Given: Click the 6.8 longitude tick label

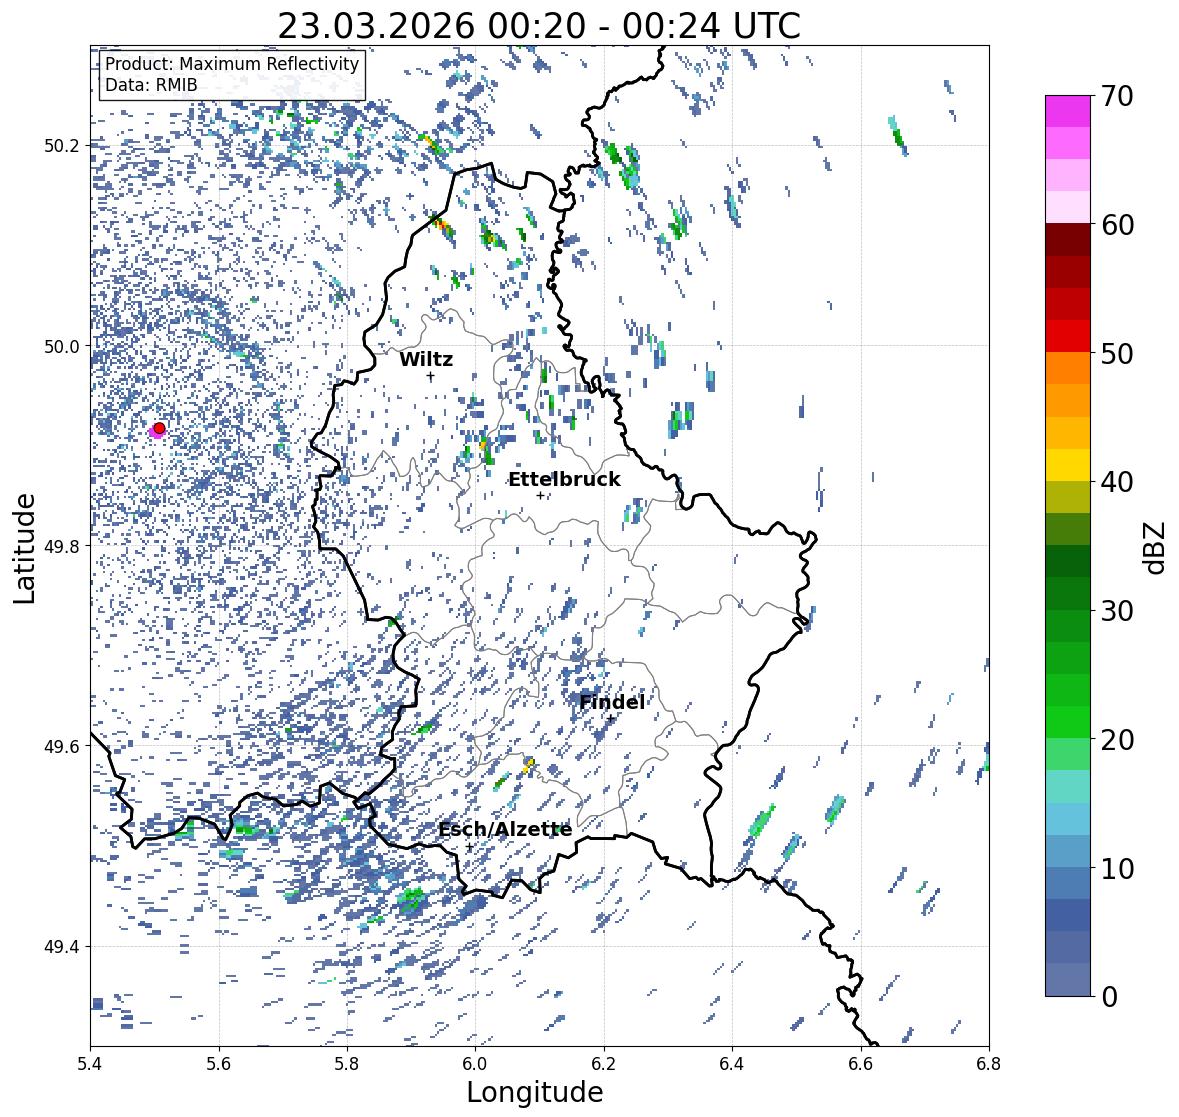Looking at the screenshot, I should tap(989, 1063).
